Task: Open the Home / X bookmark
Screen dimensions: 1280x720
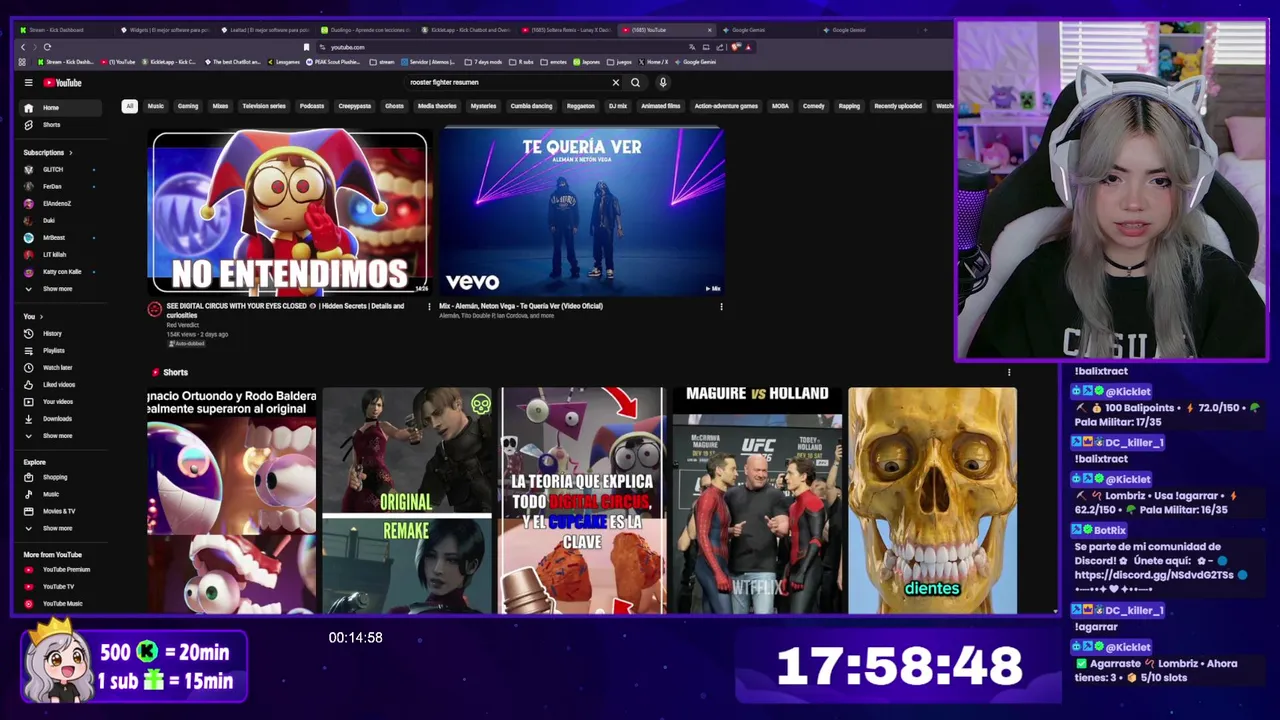Action: point(654,62)
